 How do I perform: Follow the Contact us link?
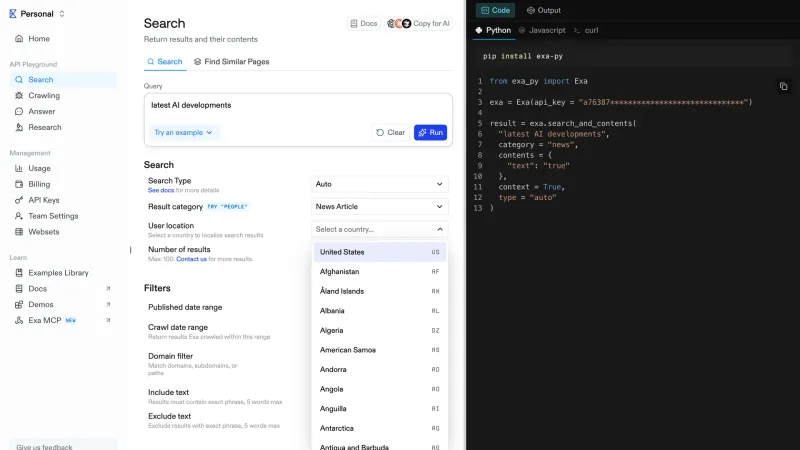tap(191, 259)
